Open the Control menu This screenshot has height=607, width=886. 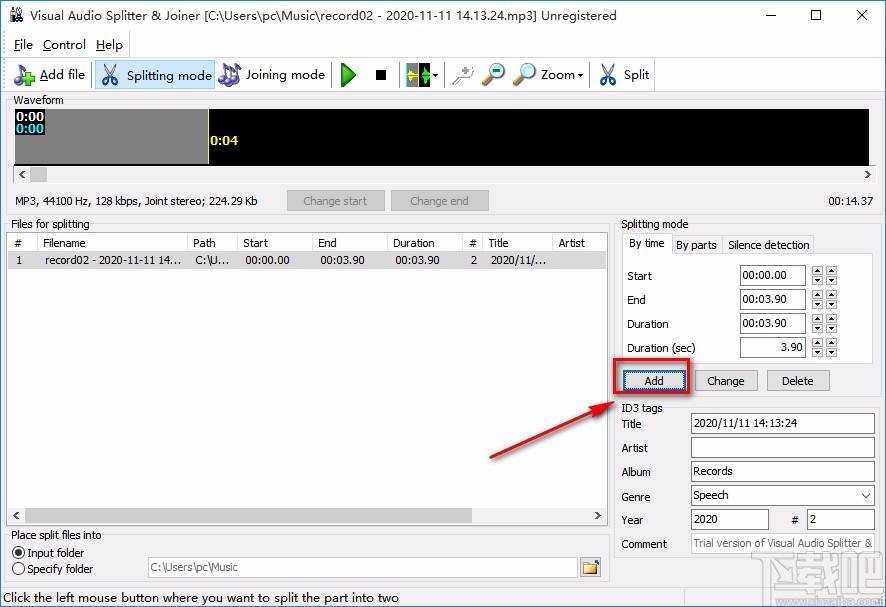(x=64, y=45)
